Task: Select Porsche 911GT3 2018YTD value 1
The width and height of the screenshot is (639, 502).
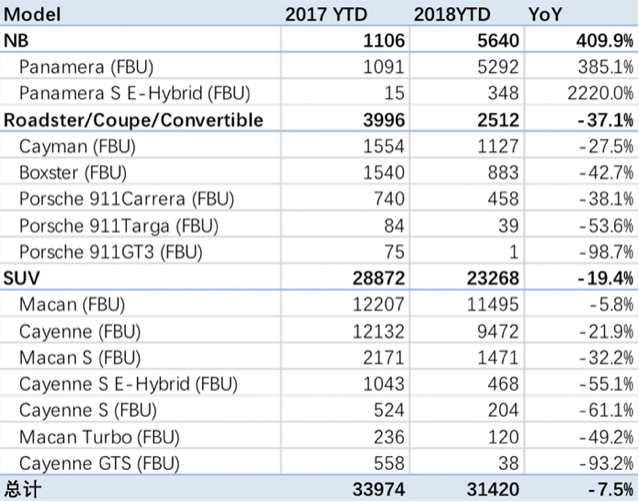Action: coord(495,251)
